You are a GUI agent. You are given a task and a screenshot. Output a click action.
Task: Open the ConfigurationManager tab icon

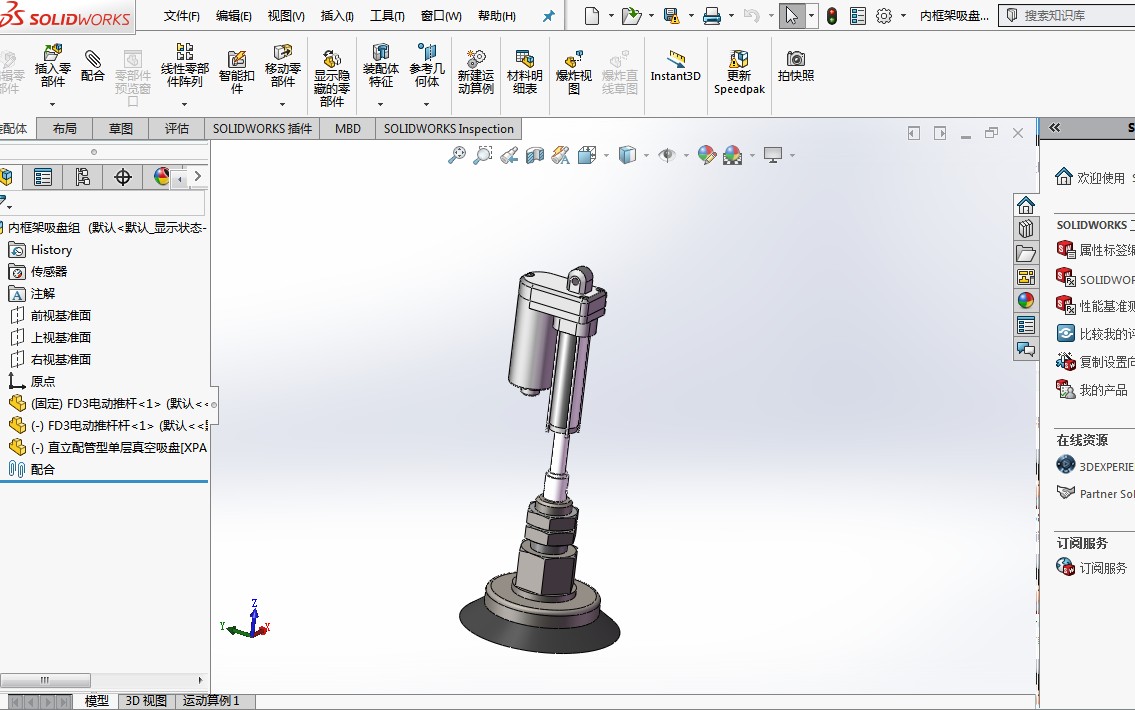[83, 177]
